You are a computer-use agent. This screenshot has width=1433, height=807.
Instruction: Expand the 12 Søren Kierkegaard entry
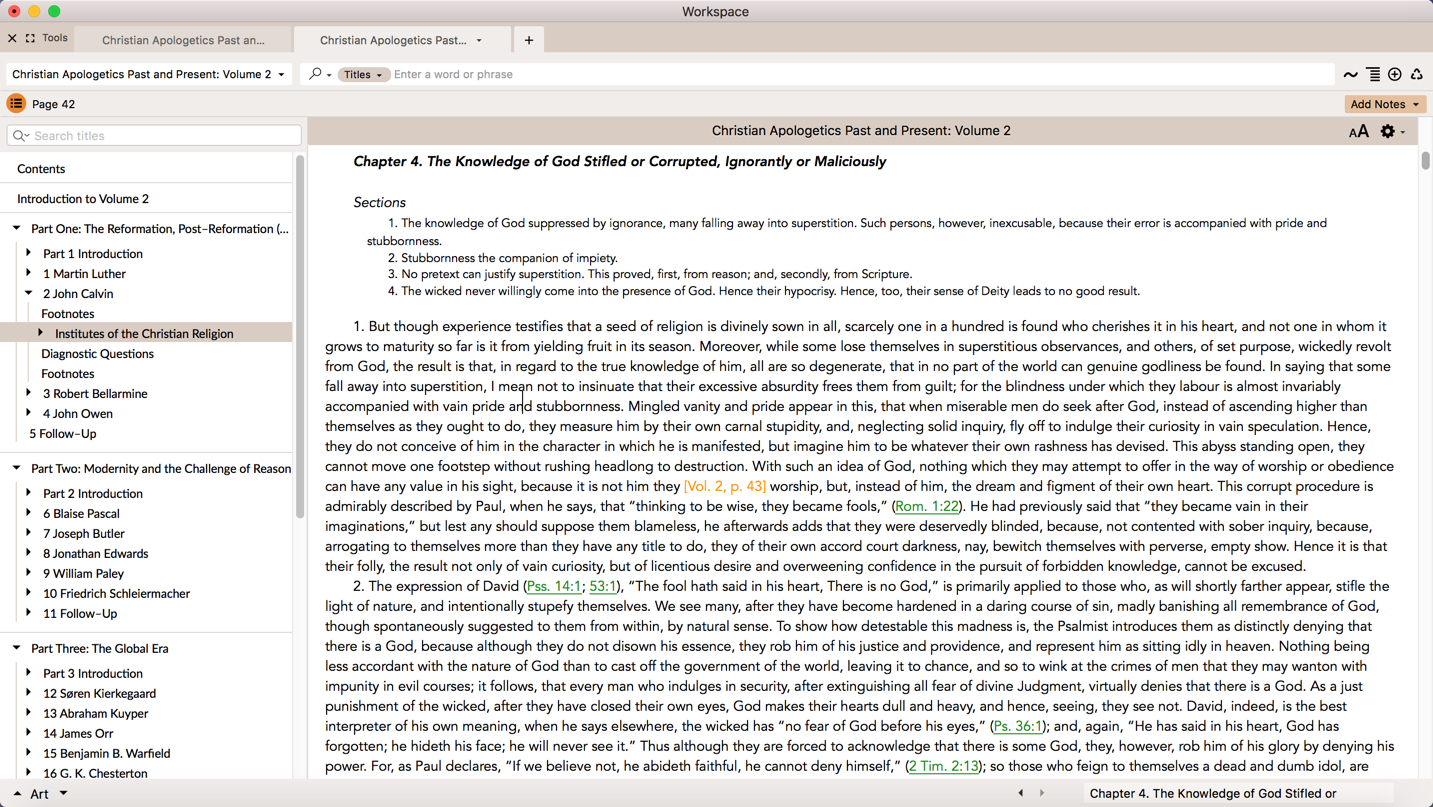[x=29, y=693]
